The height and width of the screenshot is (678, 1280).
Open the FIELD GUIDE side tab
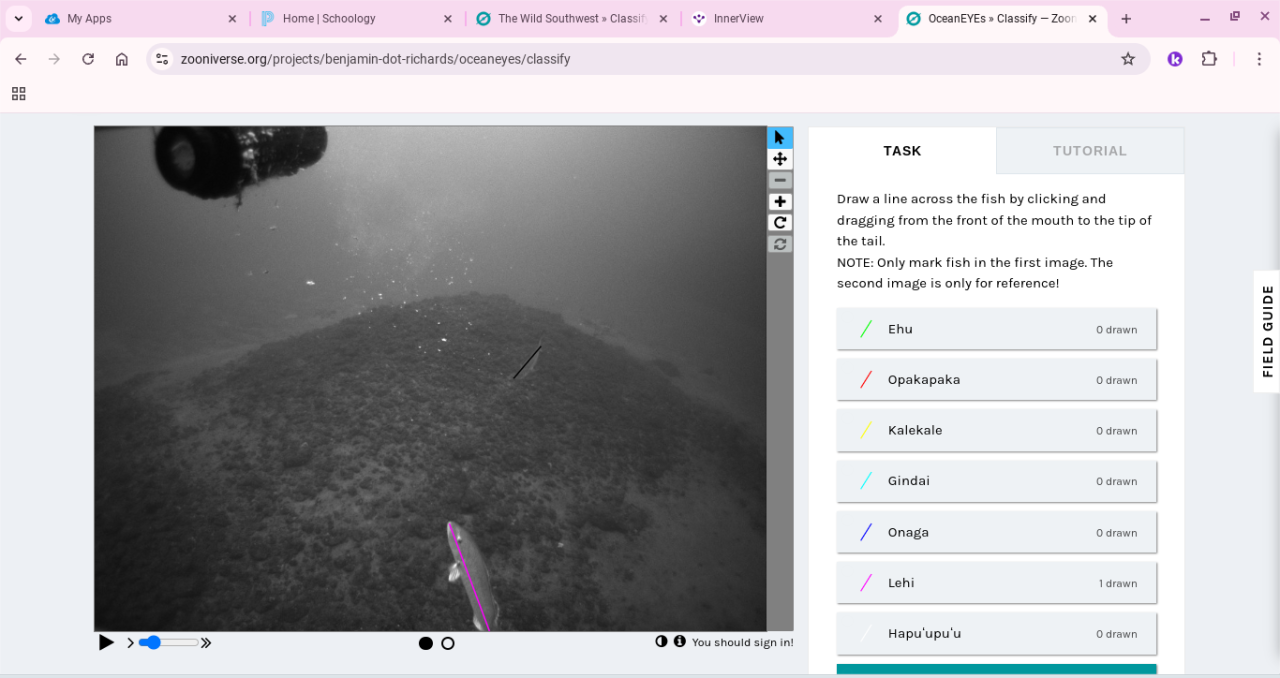pyautogui.click(x=1267, y=331)
